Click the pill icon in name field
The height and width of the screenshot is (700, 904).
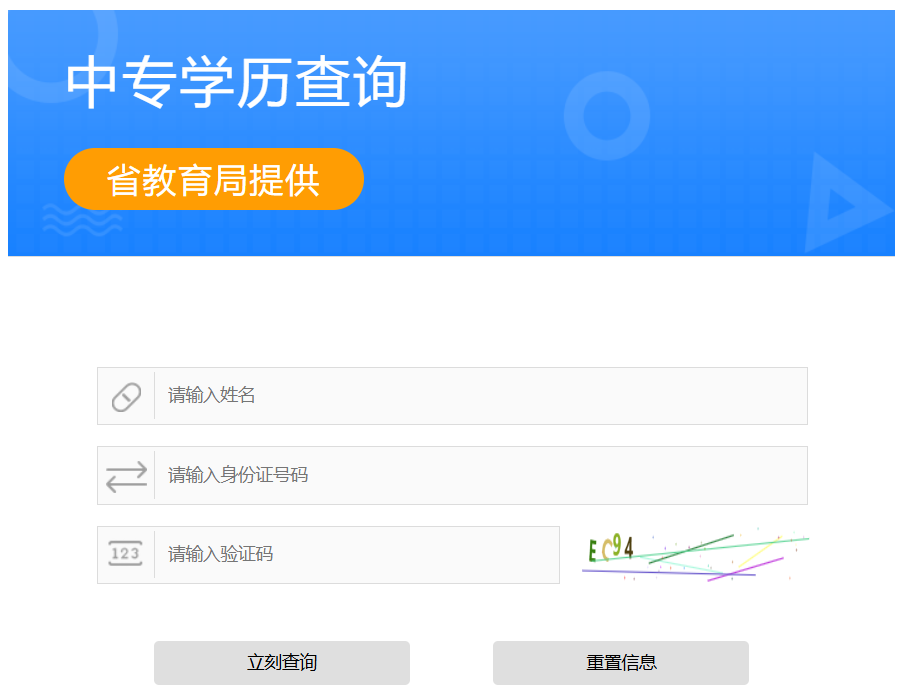126,396
